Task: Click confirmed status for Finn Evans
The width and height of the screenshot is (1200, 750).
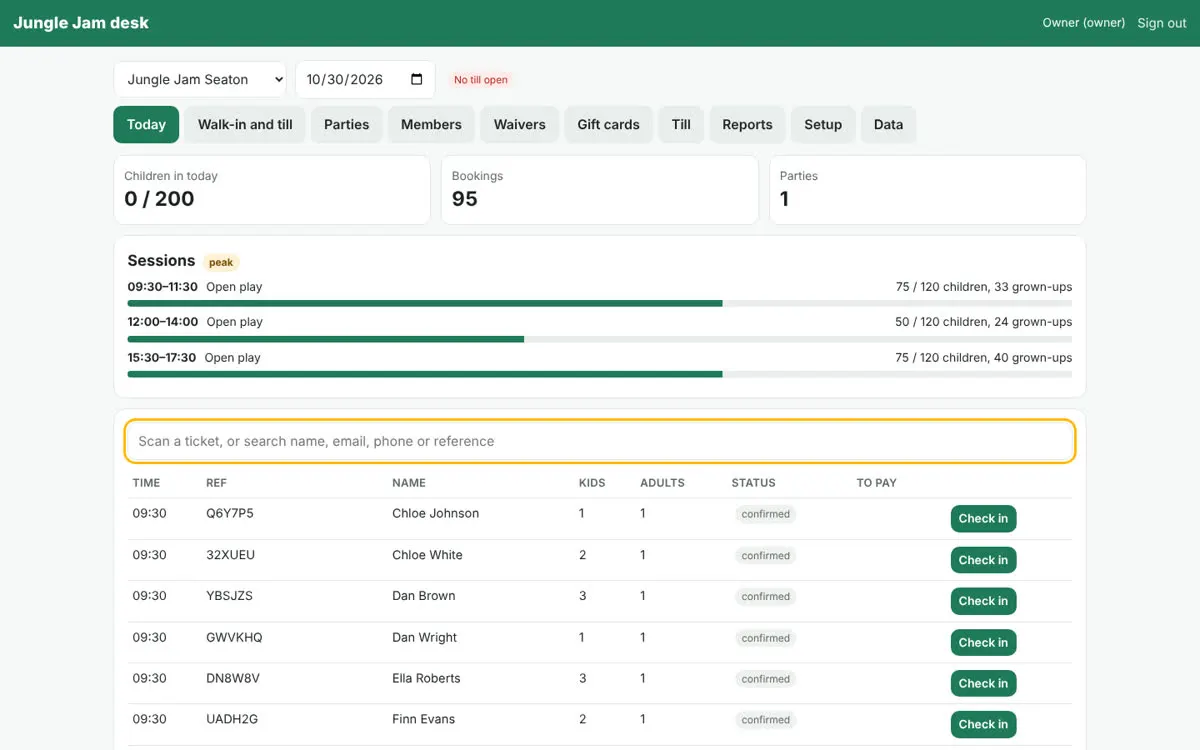Action: point(766,720)
